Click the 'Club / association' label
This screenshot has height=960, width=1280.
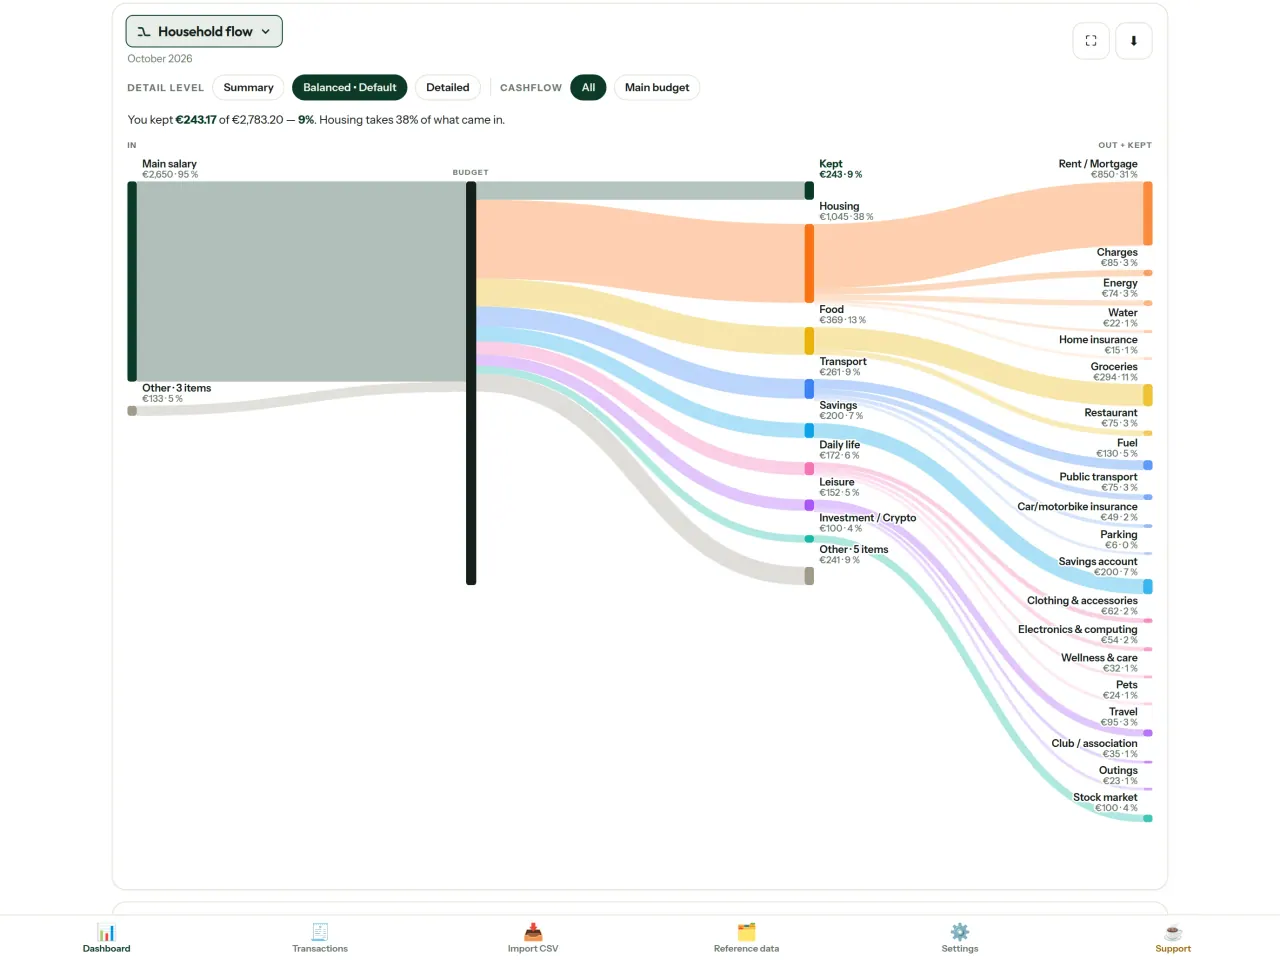pyautogui.click(x=1094, y=744)
